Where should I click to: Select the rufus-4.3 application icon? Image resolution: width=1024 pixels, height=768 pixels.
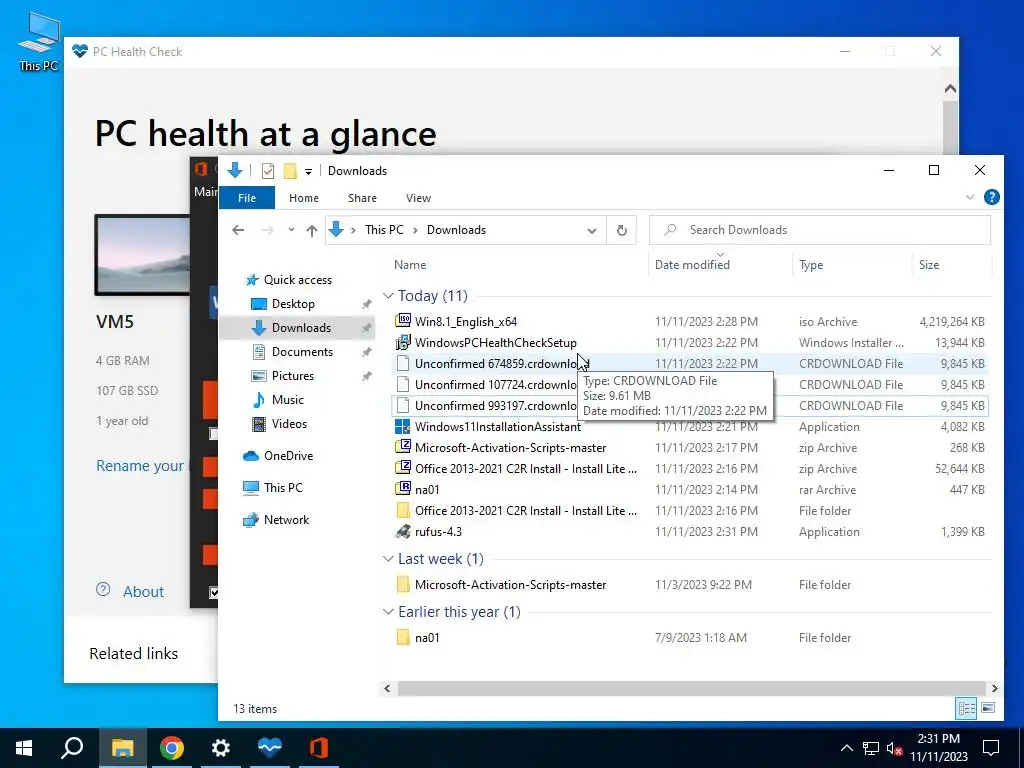pos(403,531)
